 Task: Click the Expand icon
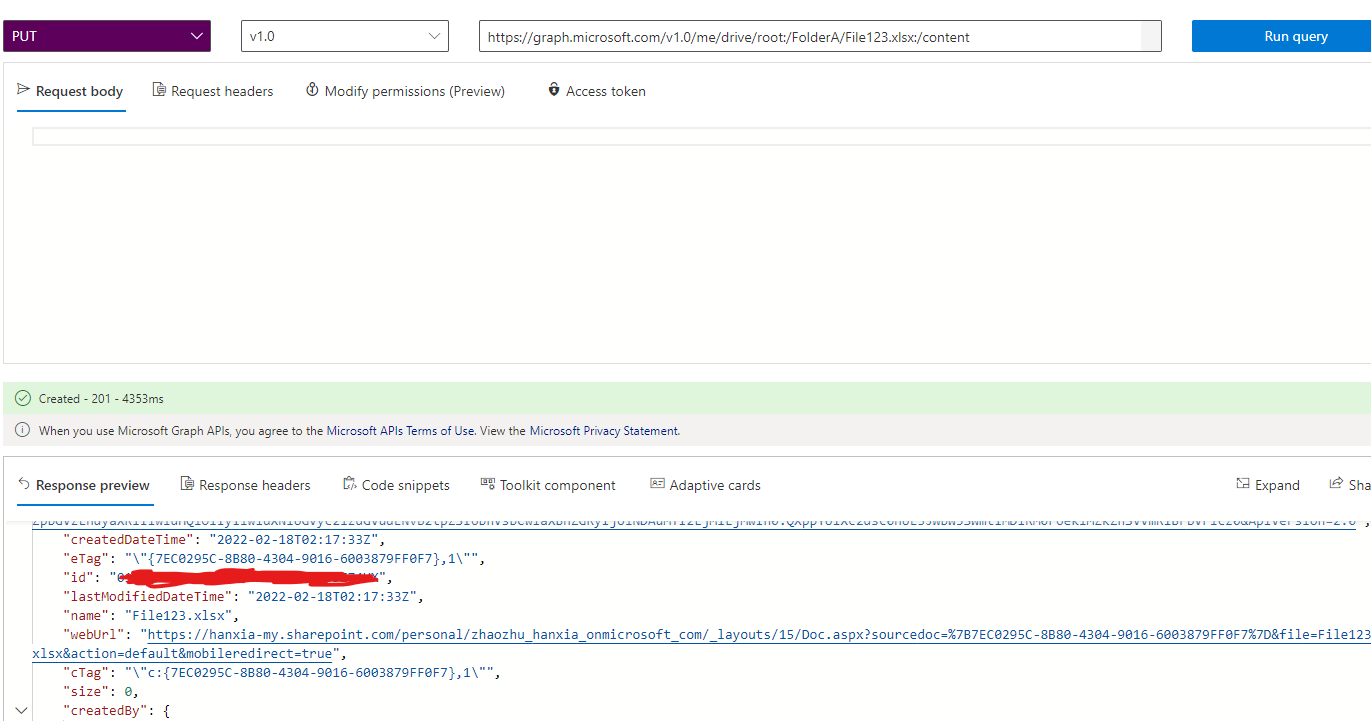tap(1242, 484)
